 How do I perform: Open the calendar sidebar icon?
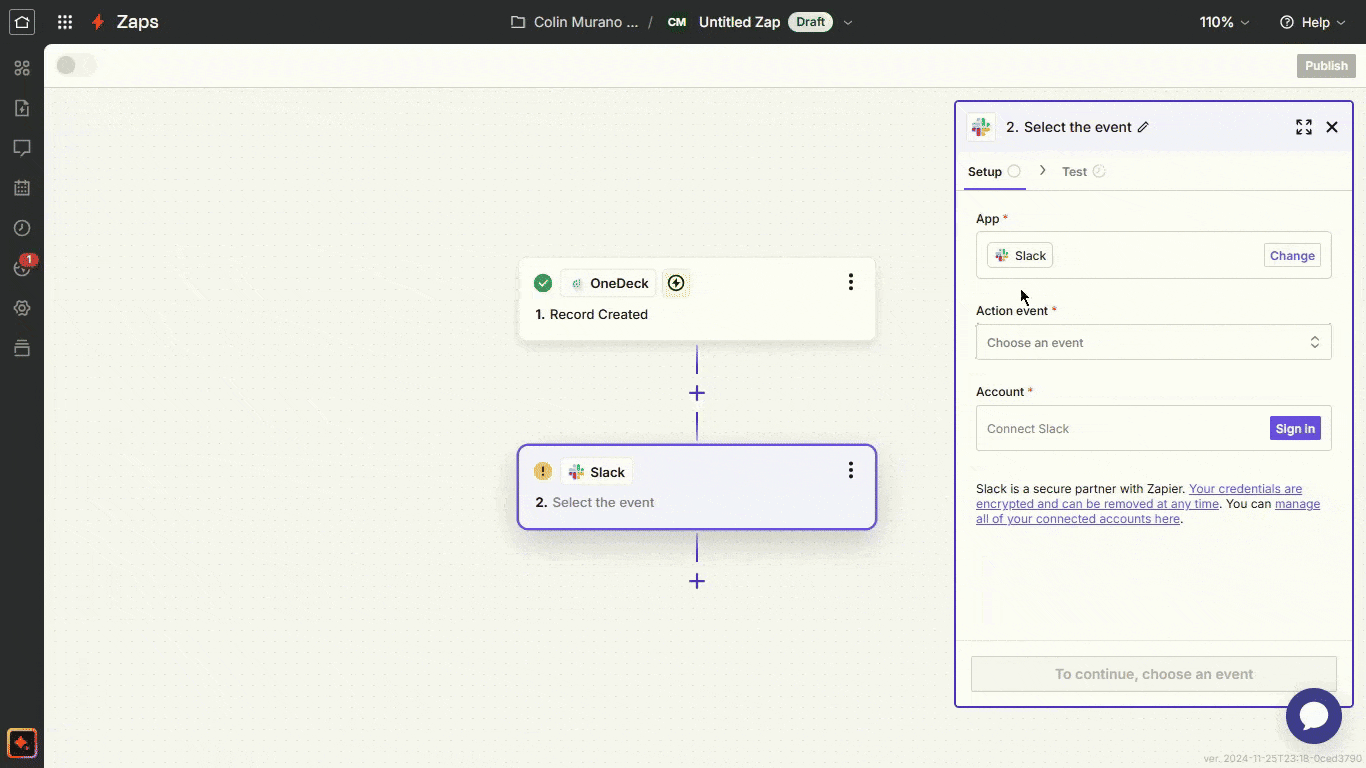pos(22,188)
